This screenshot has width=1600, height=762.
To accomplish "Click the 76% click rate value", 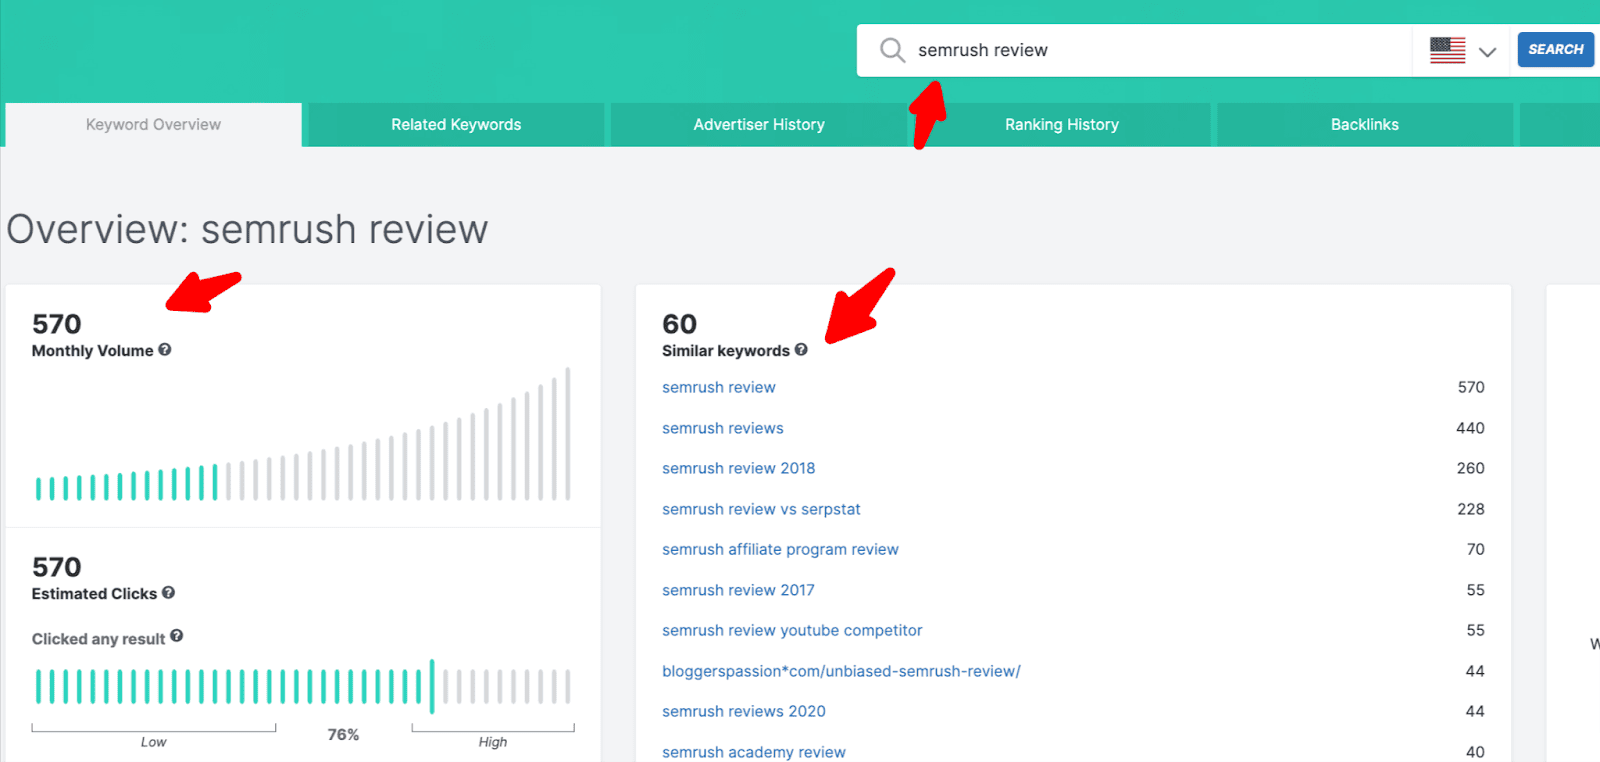I will point(343,735).
